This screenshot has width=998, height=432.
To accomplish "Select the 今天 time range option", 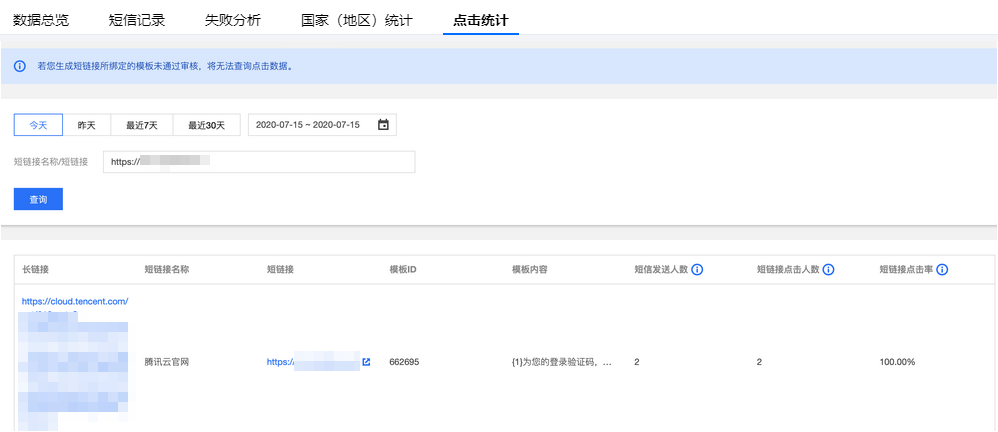I will (38, 125).
